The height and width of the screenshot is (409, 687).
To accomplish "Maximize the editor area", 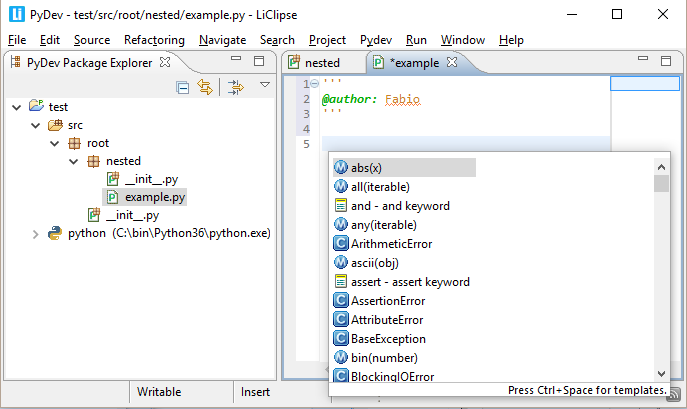I will pyautogui.click(x=666, y=61).
